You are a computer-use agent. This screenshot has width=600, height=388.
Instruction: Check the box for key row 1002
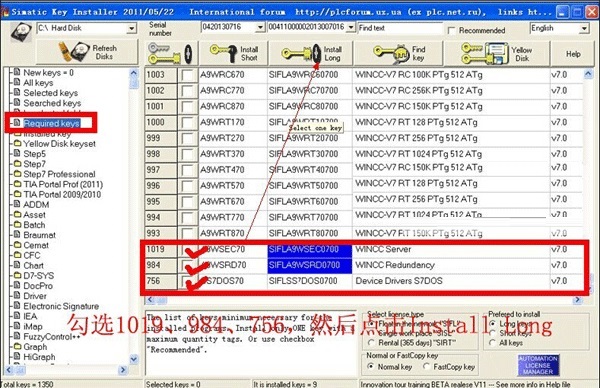point(188,91)
